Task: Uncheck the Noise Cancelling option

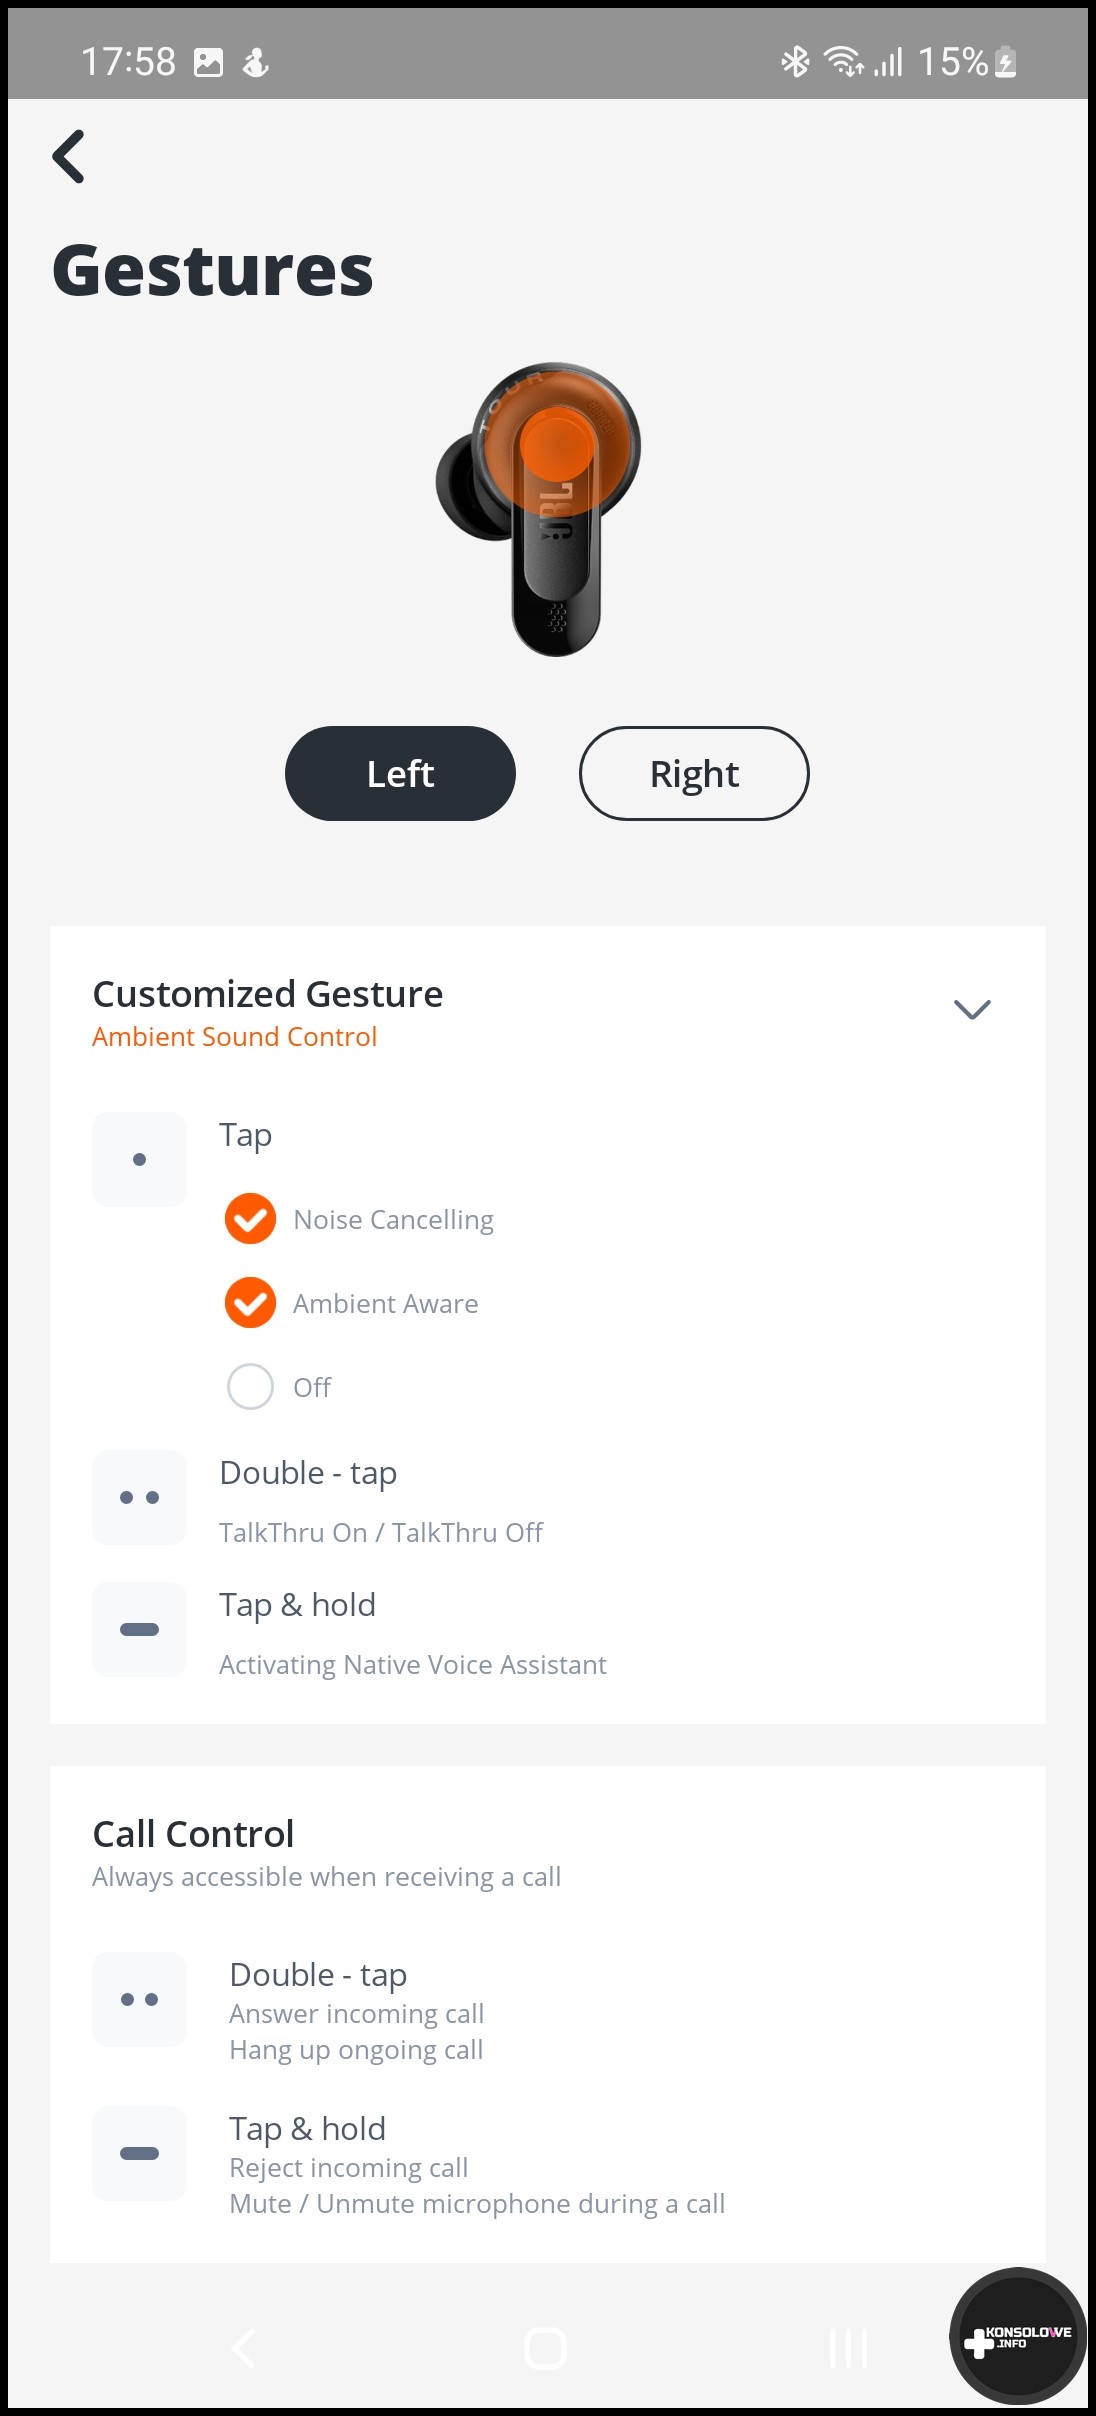Action: click(250, 1219)
